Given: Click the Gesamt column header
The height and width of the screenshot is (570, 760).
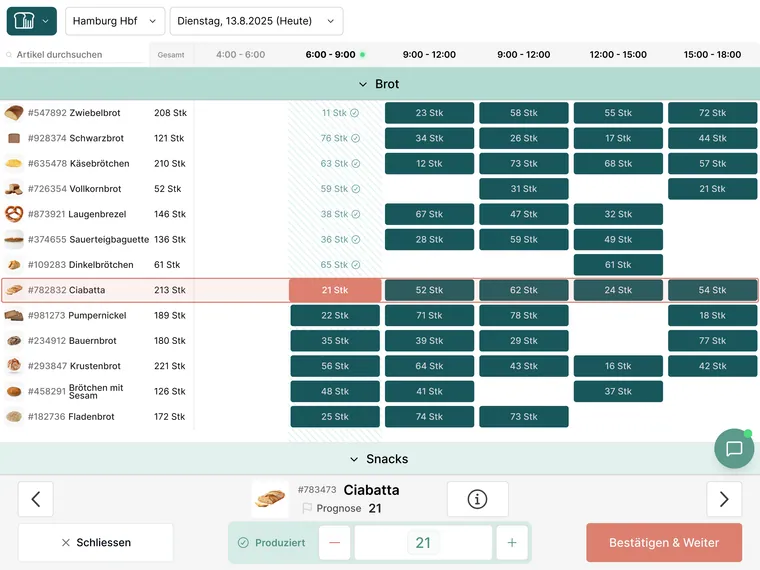Looking at the screenshot, I should click(x=171, y=55).
